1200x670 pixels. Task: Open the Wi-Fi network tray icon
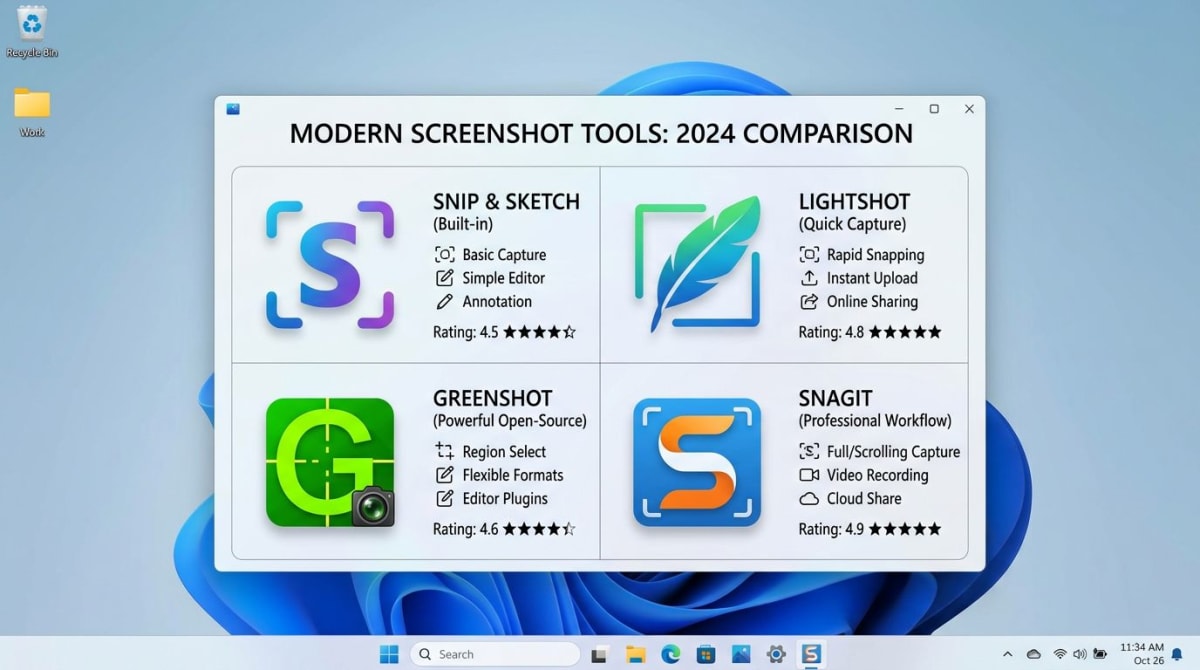[x=1060, y=655]
